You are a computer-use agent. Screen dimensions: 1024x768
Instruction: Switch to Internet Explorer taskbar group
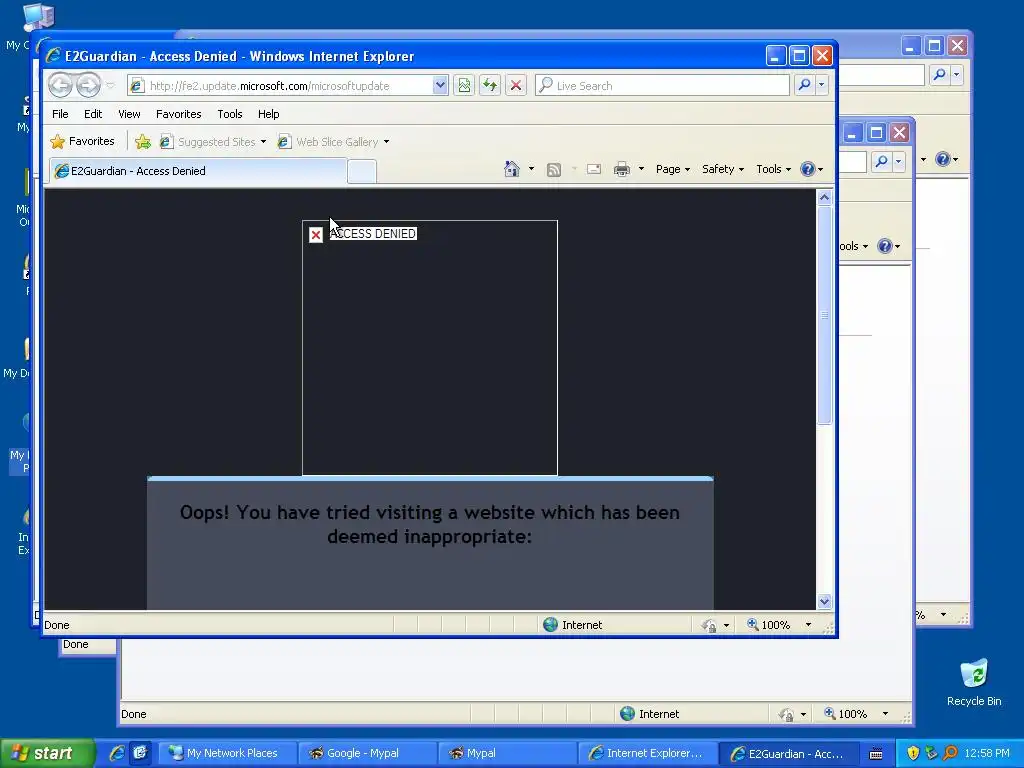[647, 753]
